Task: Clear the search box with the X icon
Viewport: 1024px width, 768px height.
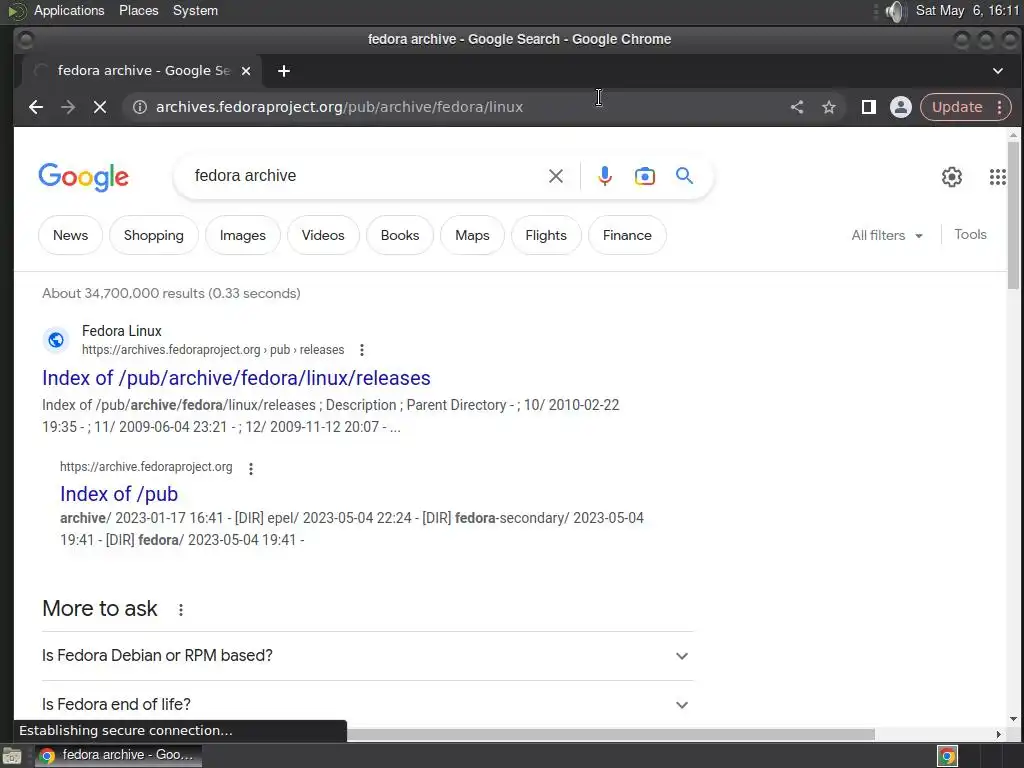Action: [556, 176]
